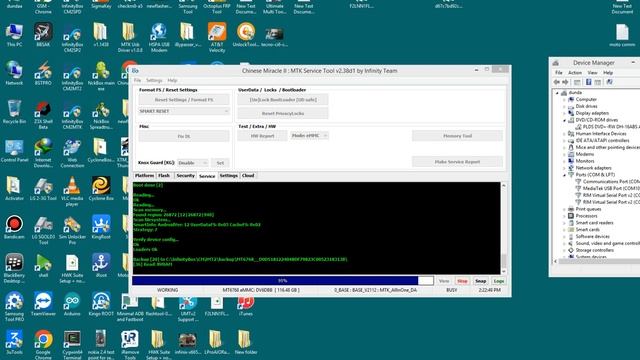The image size is (640, 360).
Task: Launch Cygwin64 Terminal shortcut
Action: pyautogui.click(x=72, y=345)
